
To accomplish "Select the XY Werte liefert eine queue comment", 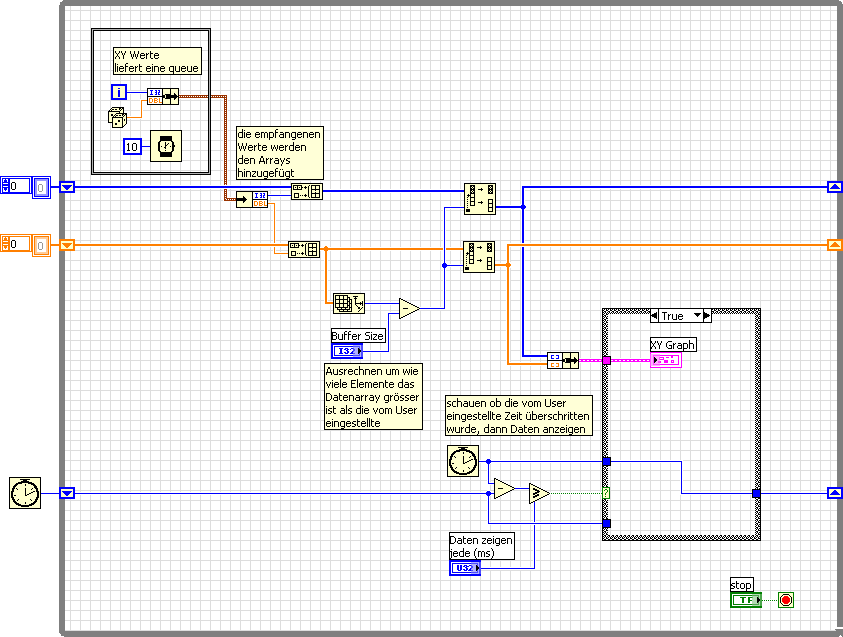I will coord(157,61).
